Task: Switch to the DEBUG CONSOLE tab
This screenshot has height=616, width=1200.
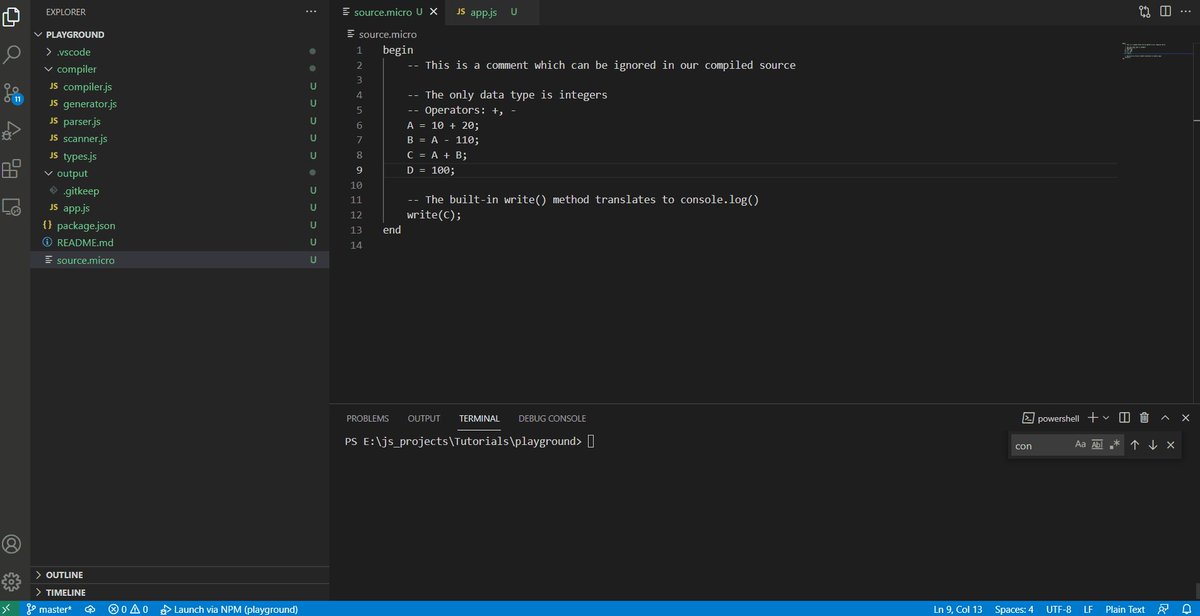Action: pos(552,418)
